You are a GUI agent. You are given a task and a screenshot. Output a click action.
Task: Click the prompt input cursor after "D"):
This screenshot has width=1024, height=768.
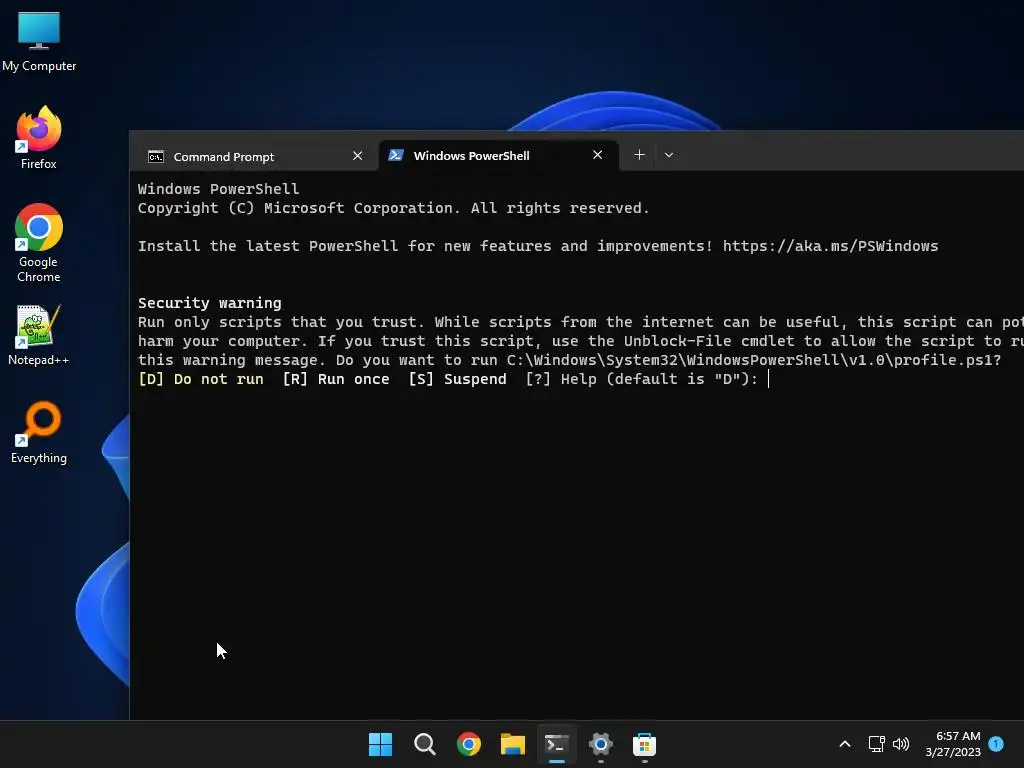click(x=769, y=379)
